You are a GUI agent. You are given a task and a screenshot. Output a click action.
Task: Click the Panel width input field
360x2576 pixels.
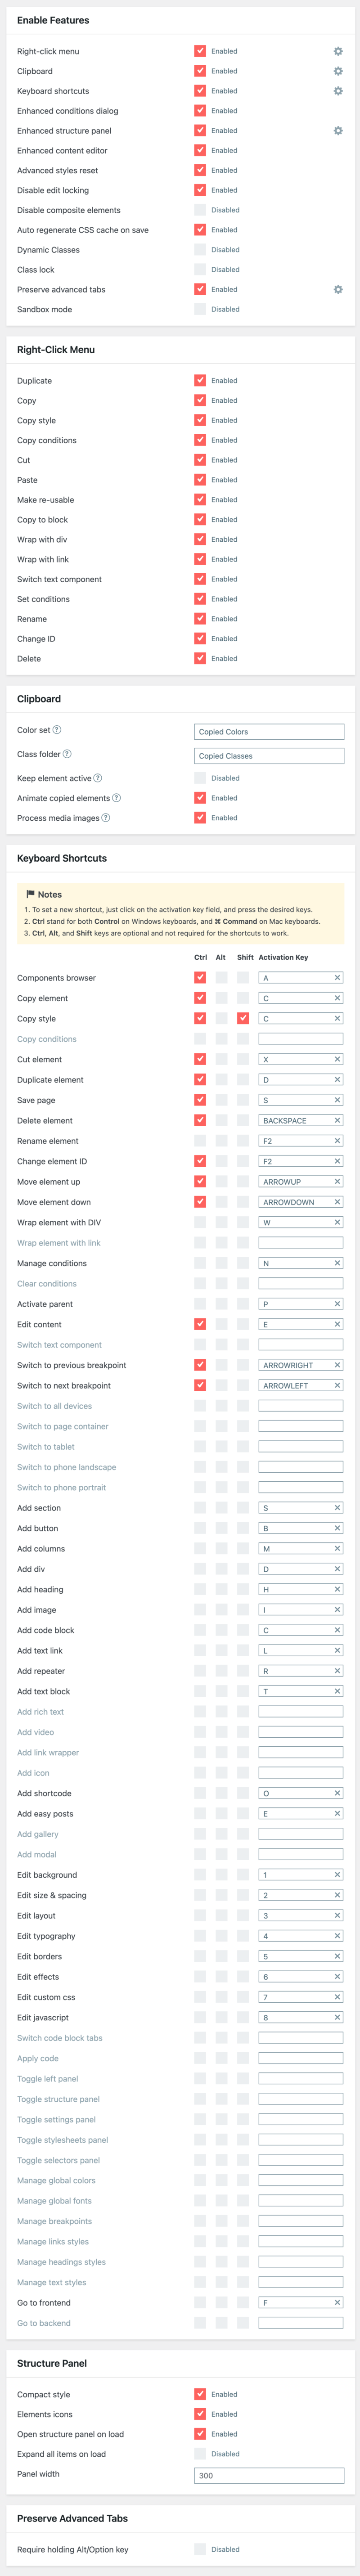tap(269, 2475)
